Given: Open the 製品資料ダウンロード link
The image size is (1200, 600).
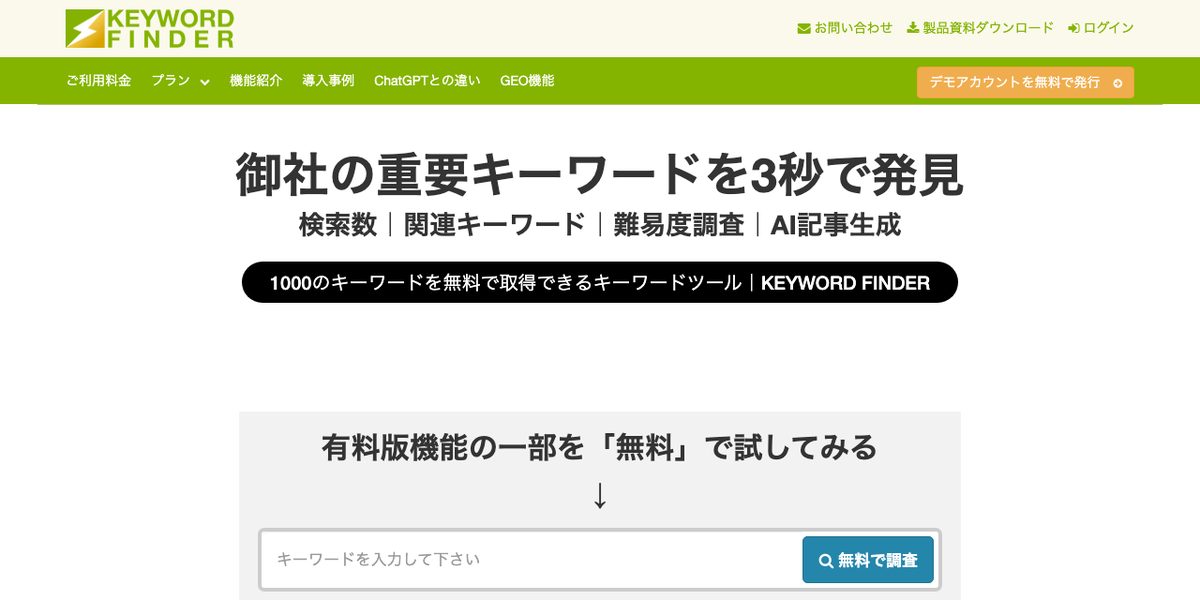Looking at the screenshot, I should click(x=980, y=28).
